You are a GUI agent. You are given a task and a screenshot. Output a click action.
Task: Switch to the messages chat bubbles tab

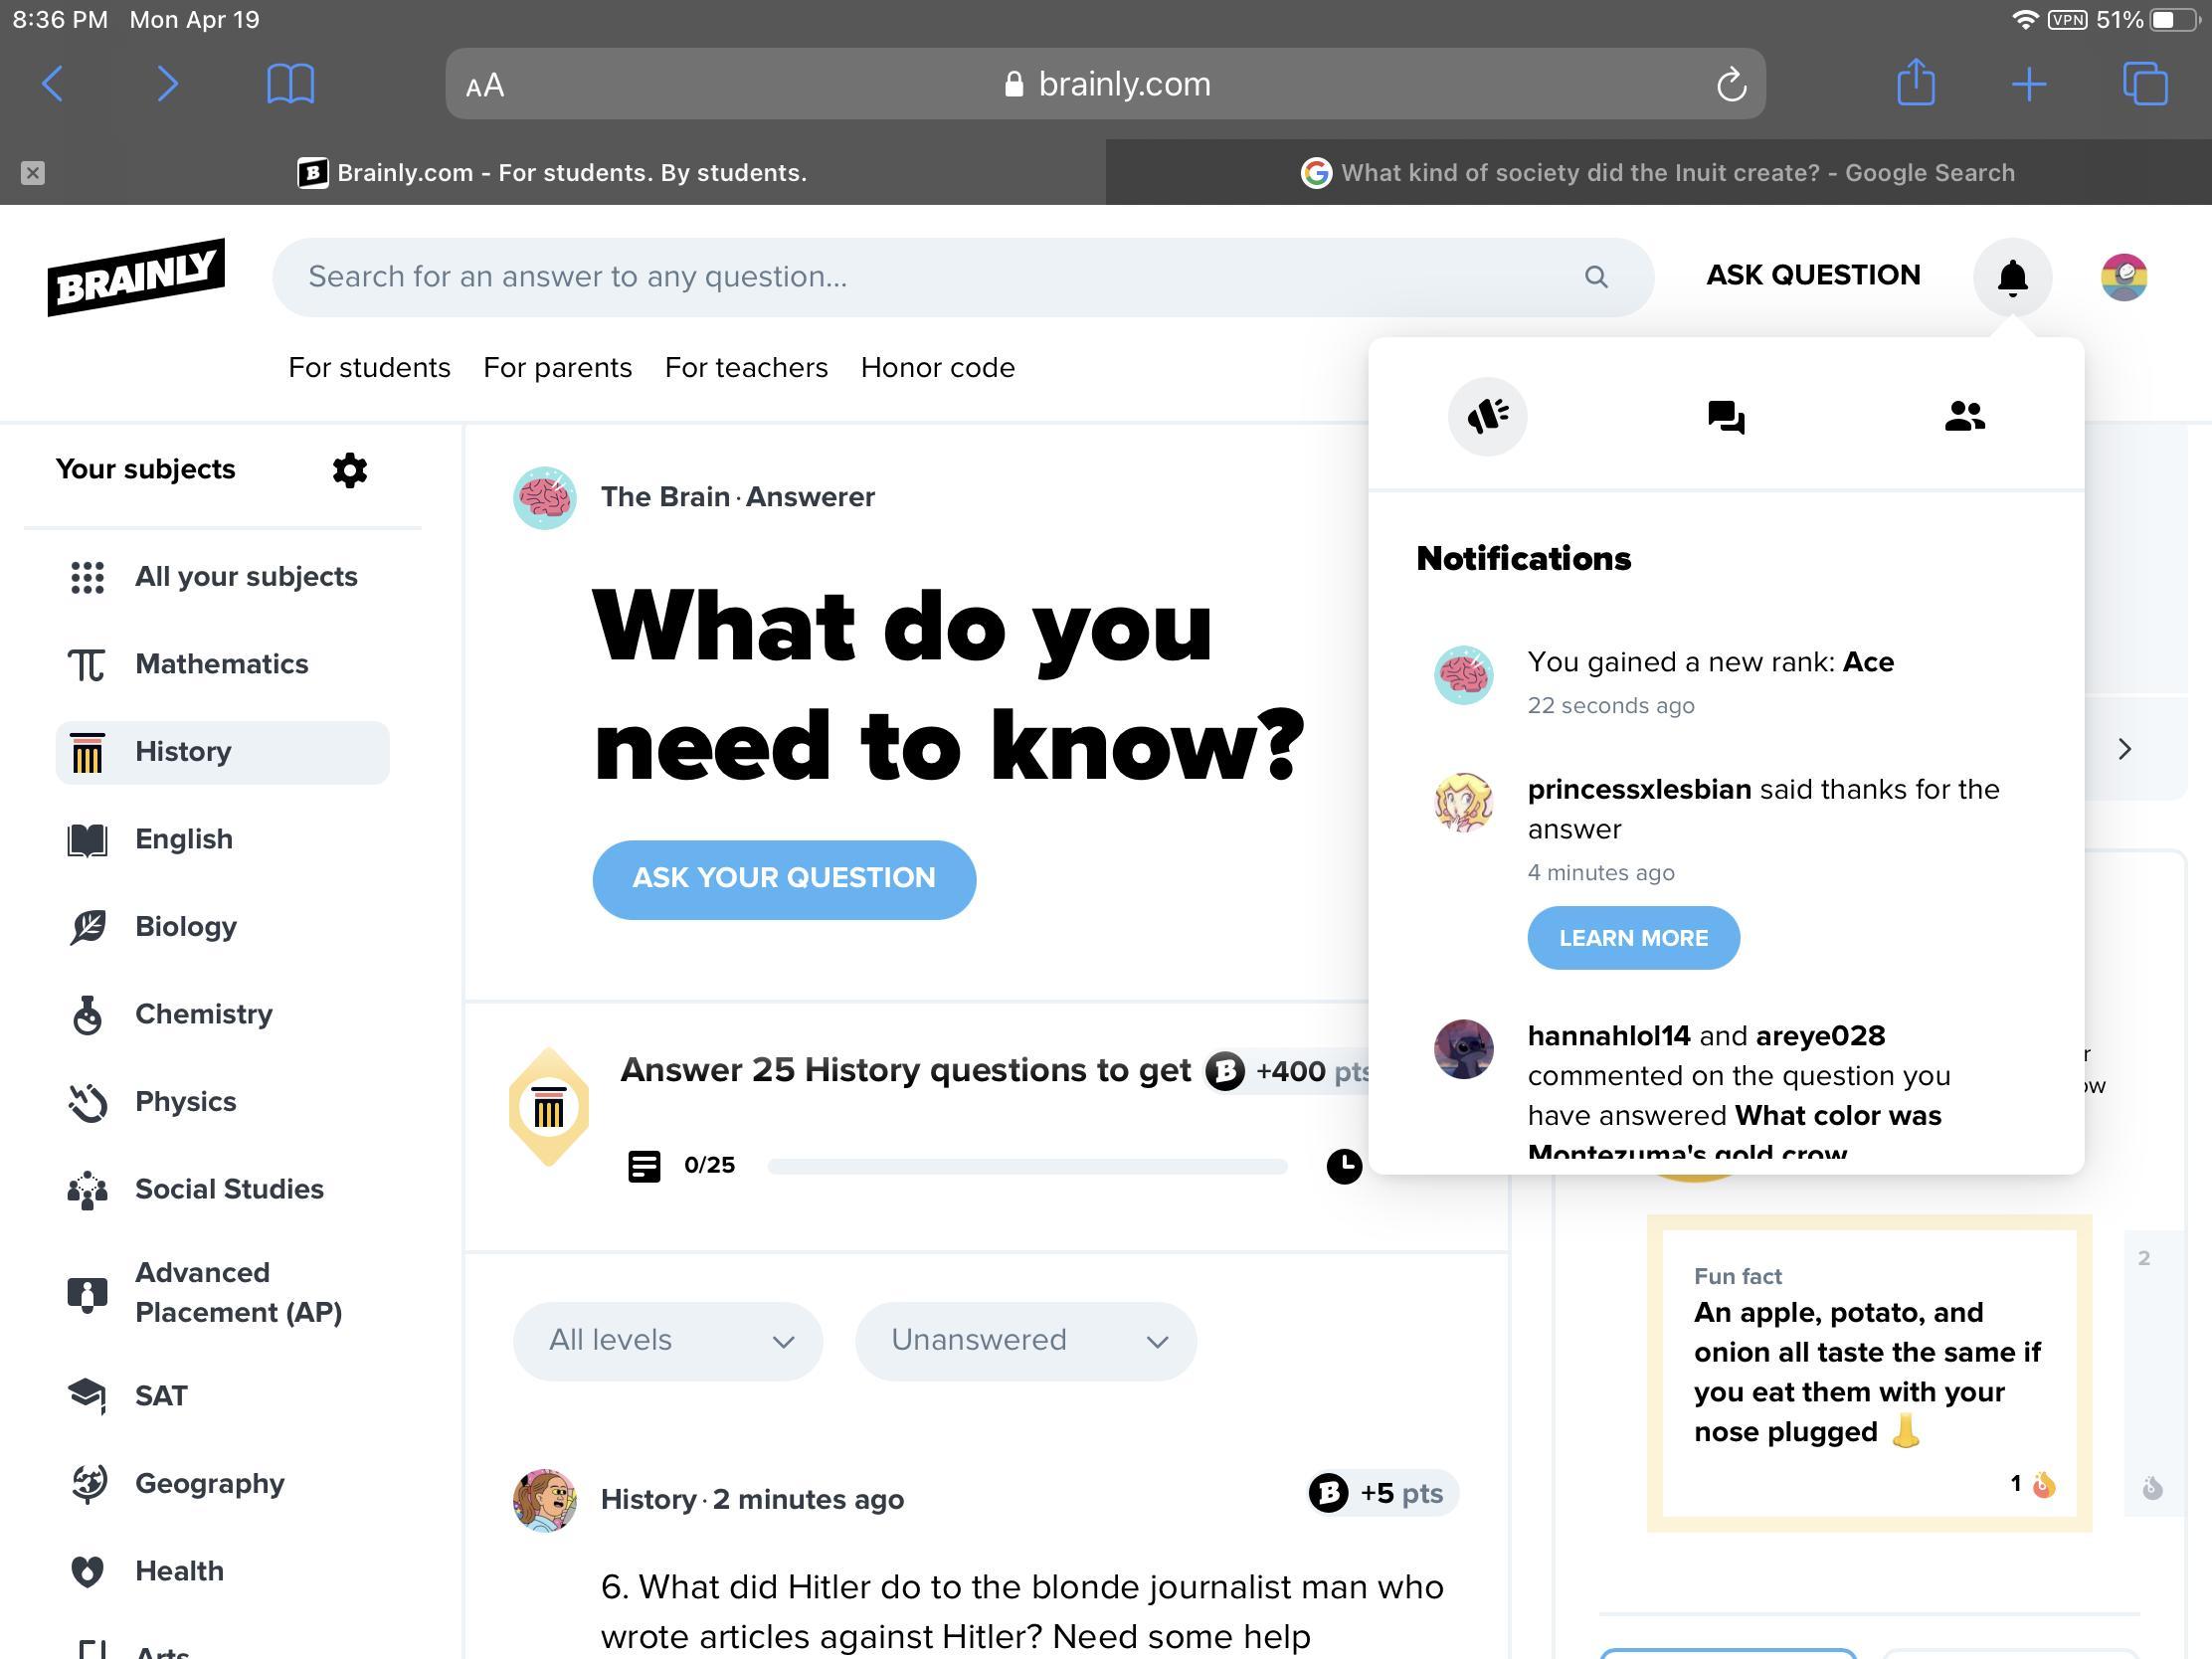1725,416
